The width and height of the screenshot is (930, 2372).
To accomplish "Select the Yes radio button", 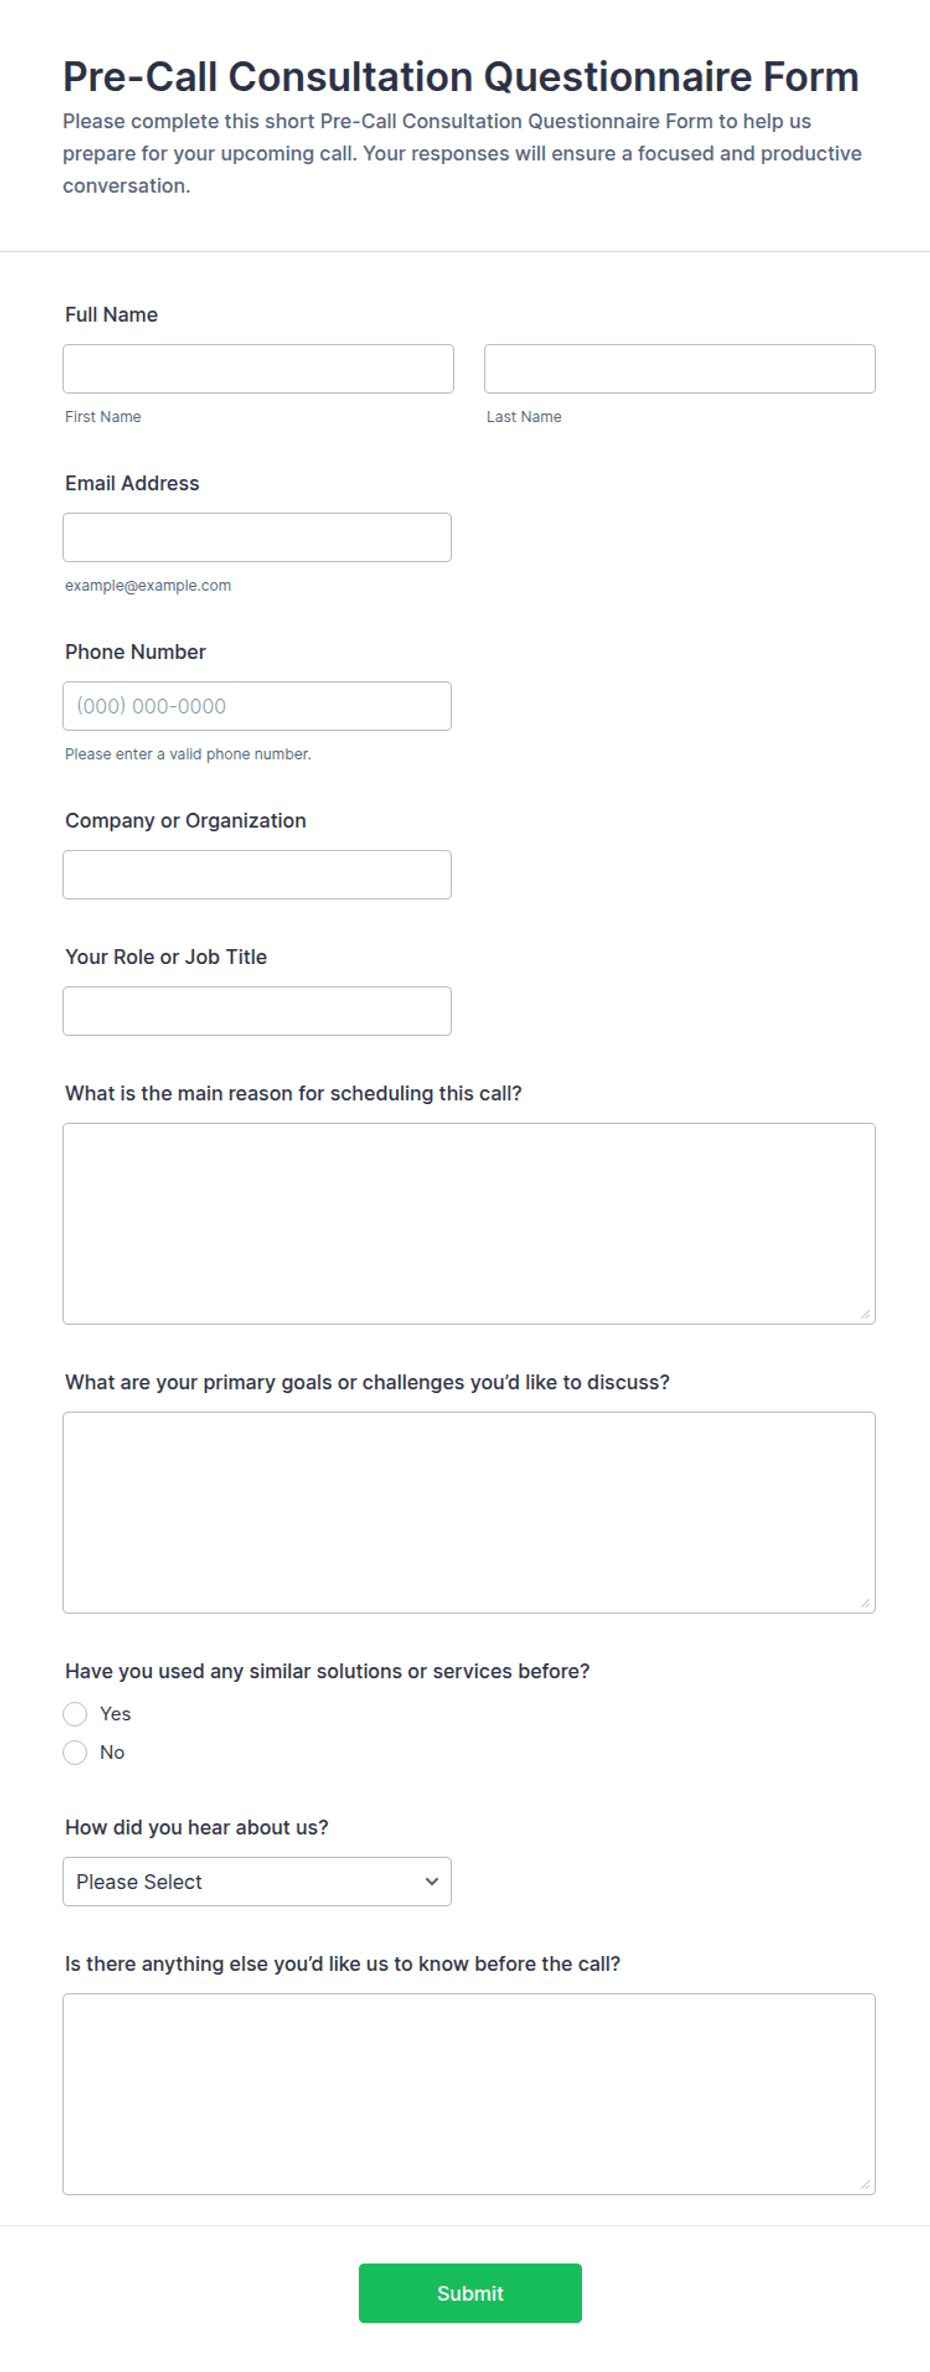I will tap(75, 1714).
